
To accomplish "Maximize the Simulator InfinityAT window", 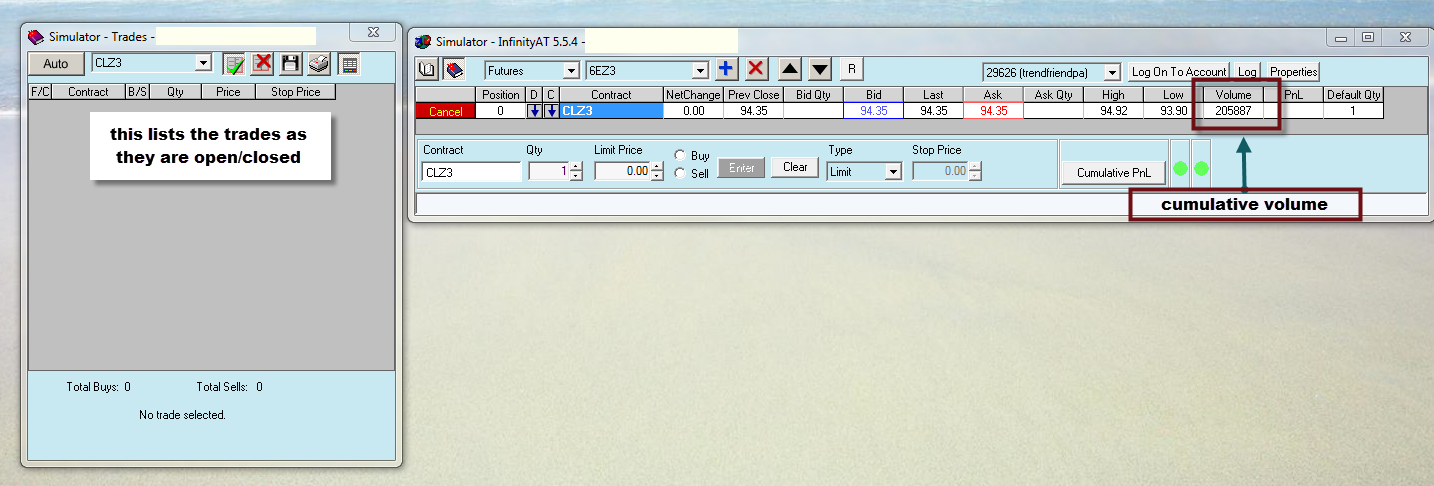I will (x=1368, y=37).
